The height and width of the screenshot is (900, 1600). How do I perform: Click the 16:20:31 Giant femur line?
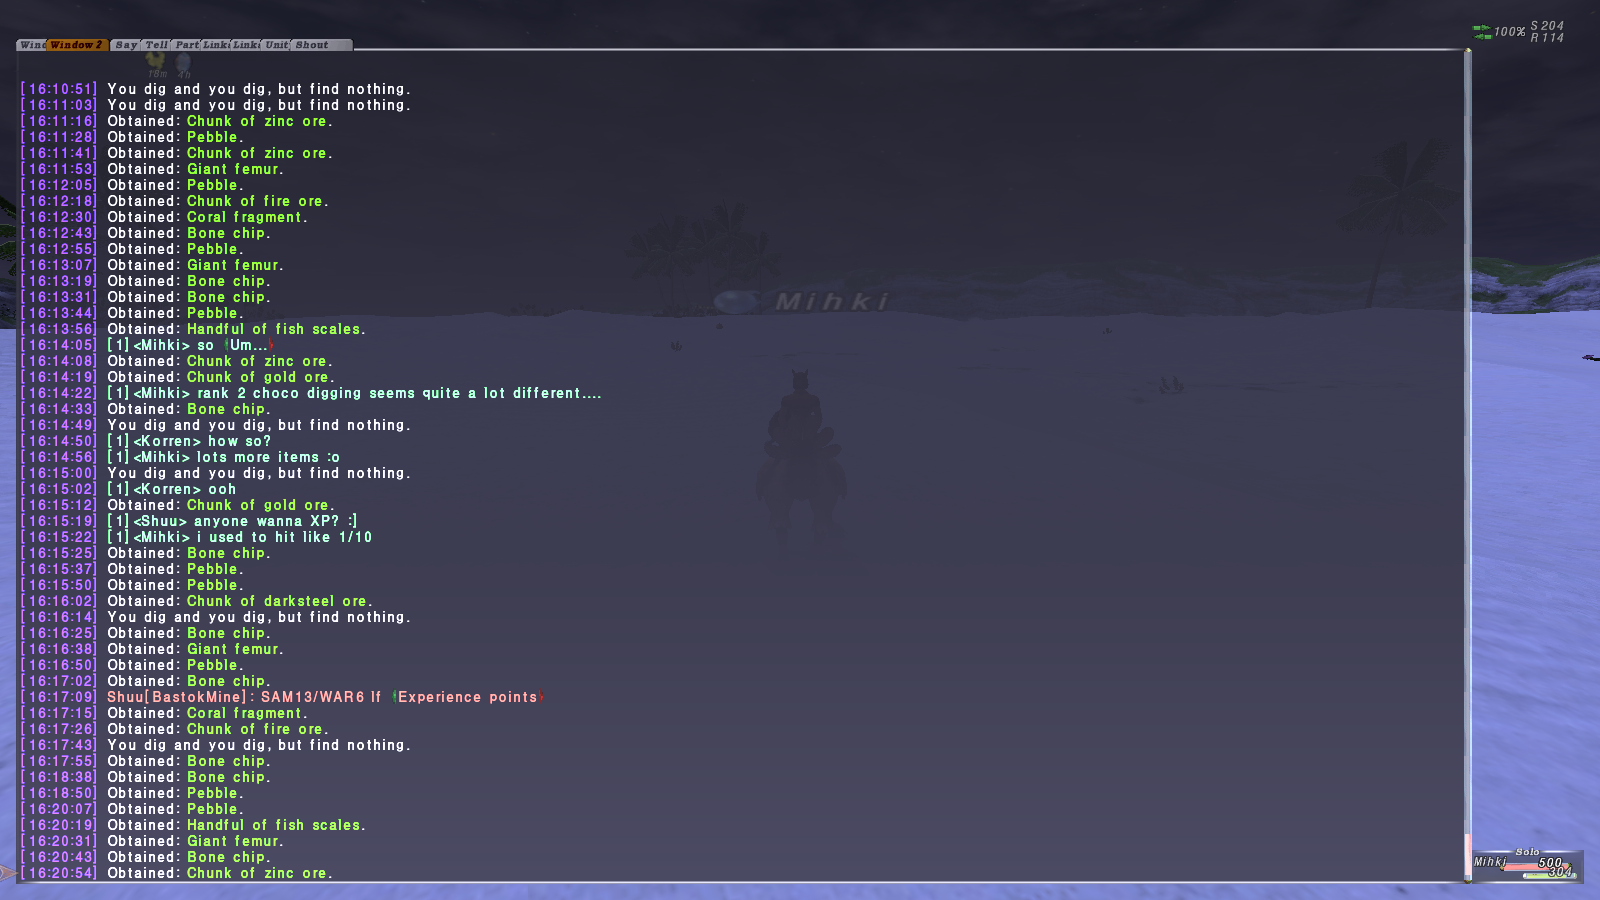click(x=152, y=841)
